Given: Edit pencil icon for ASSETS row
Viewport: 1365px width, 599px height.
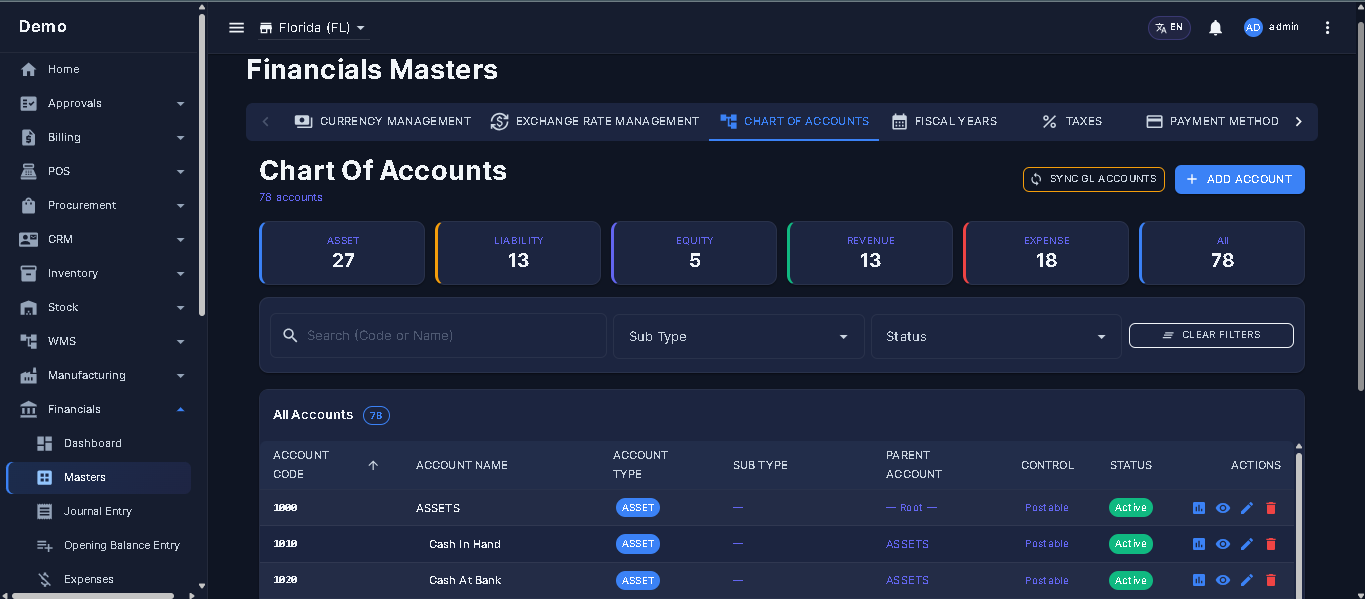Looking at the screenshot, I should [x=1247, y=508].
